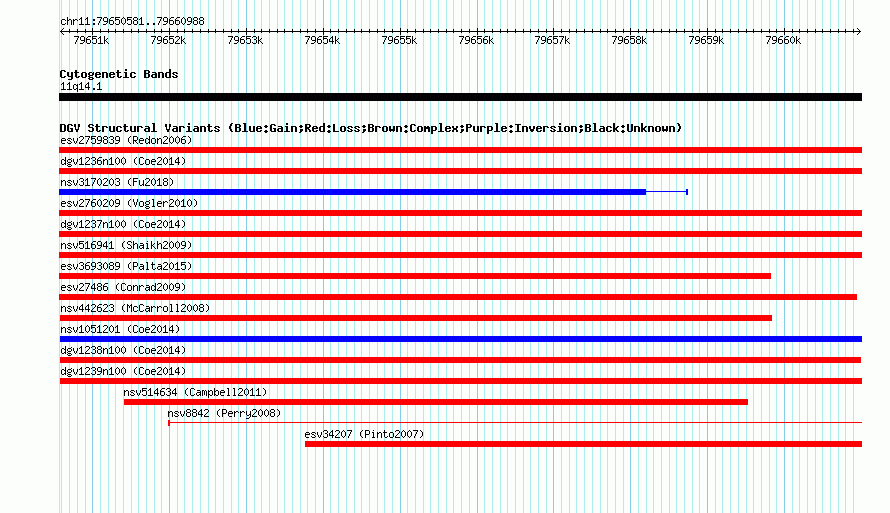Click the black 11q14.1 cytogenetic band bar
Screen dimensions: 890x513
pyautogui.click(x=460, y=97)
